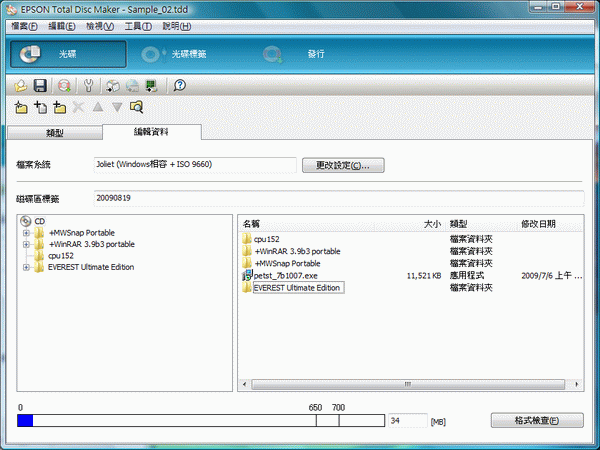This screenshot has height=450, width=600.
Task: Click the 磁碟區標籤 field containing 20090819
Action: (x=339, y=198)
